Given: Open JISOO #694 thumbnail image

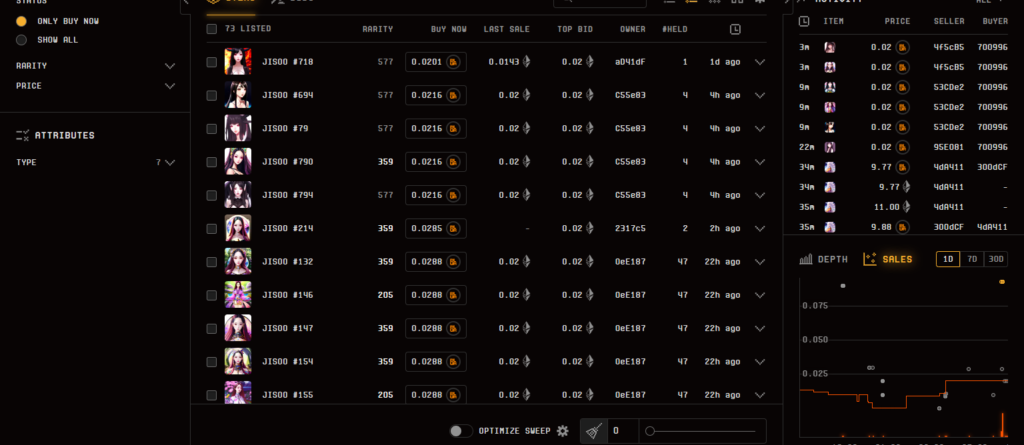Looking at the screenshot, I should click(238, 95).
